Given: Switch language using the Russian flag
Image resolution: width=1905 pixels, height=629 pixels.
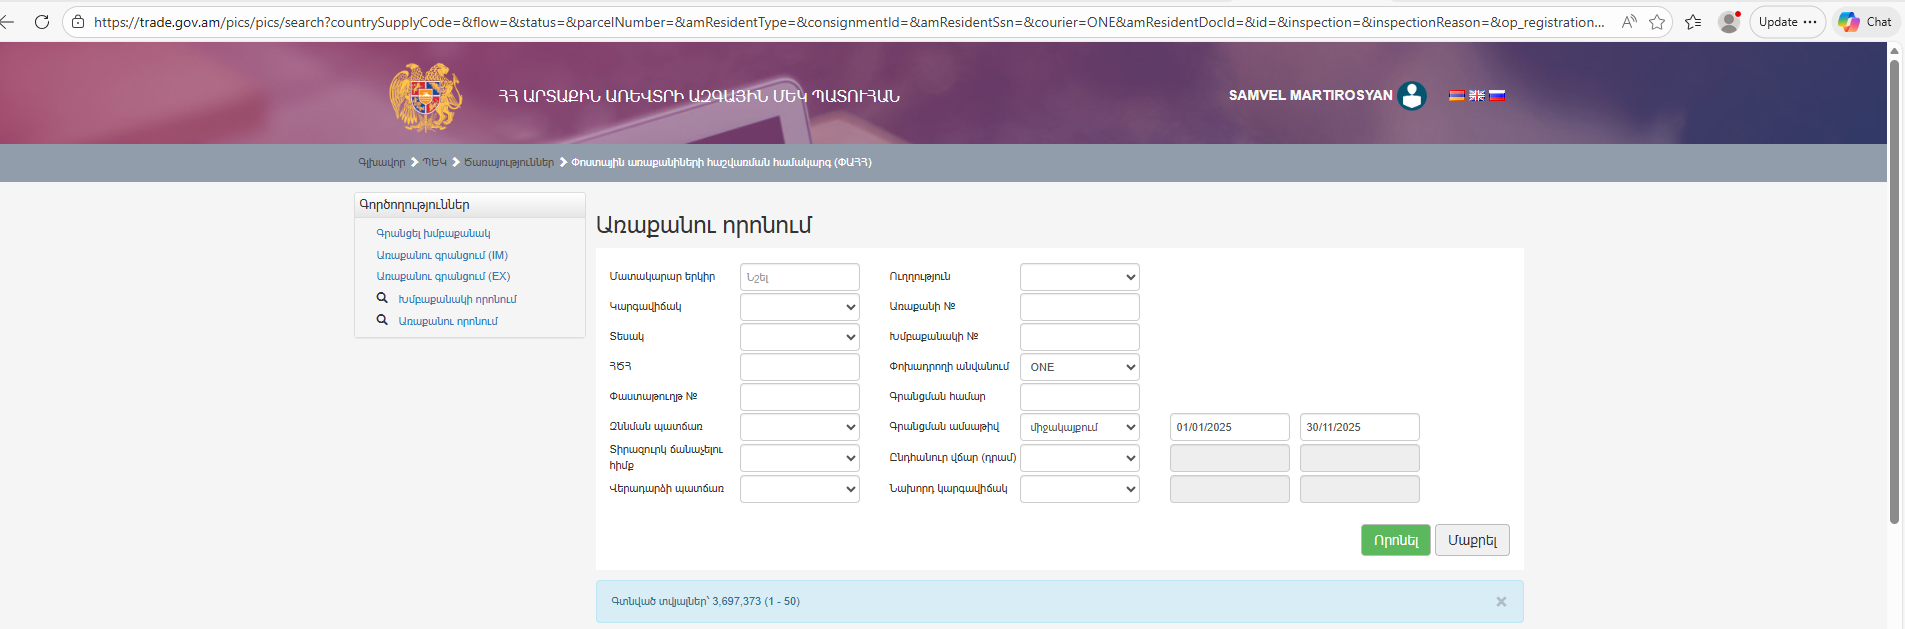Looking at the screenshot, I should [x=1497, y=96].
